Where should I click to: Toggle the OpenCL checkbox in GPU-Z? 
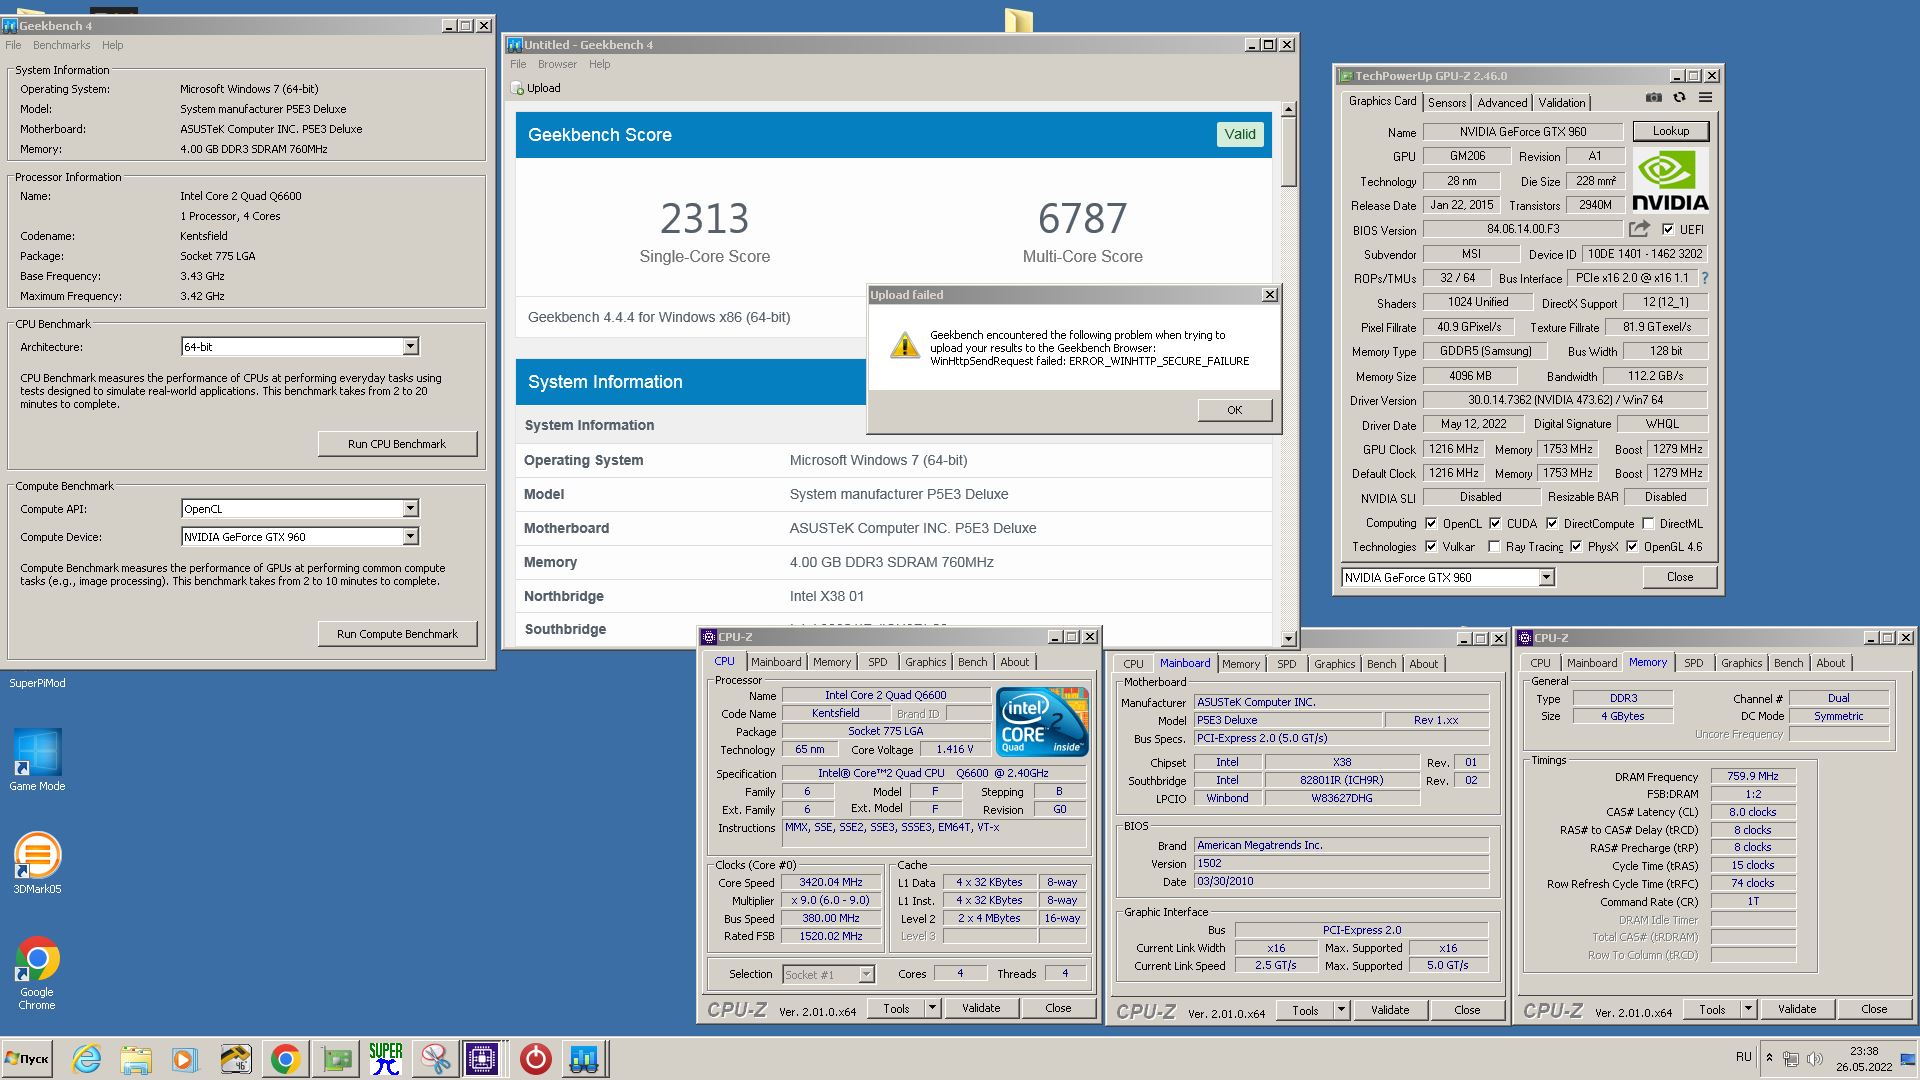(1431, 523)
